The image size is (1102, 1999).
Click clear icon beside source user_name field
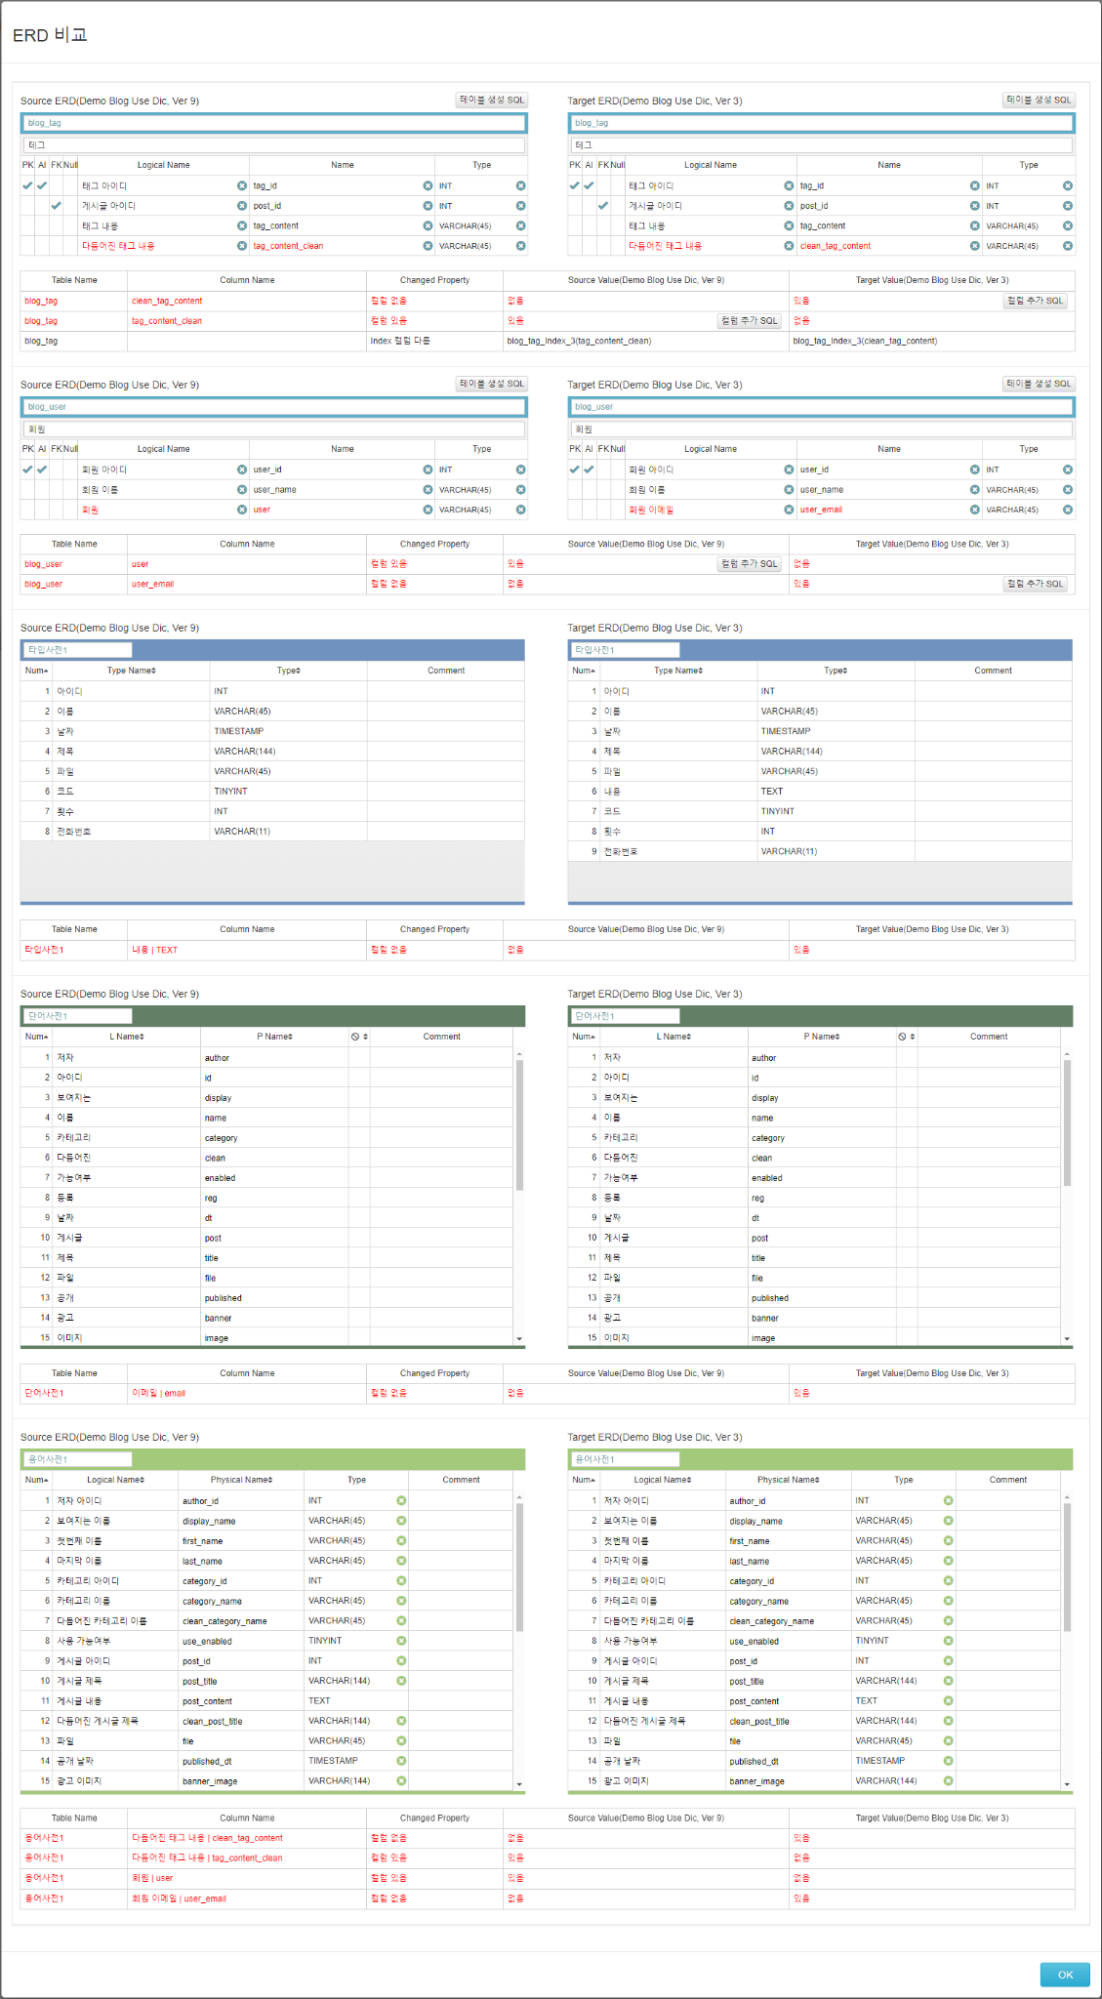coord(428,490)
